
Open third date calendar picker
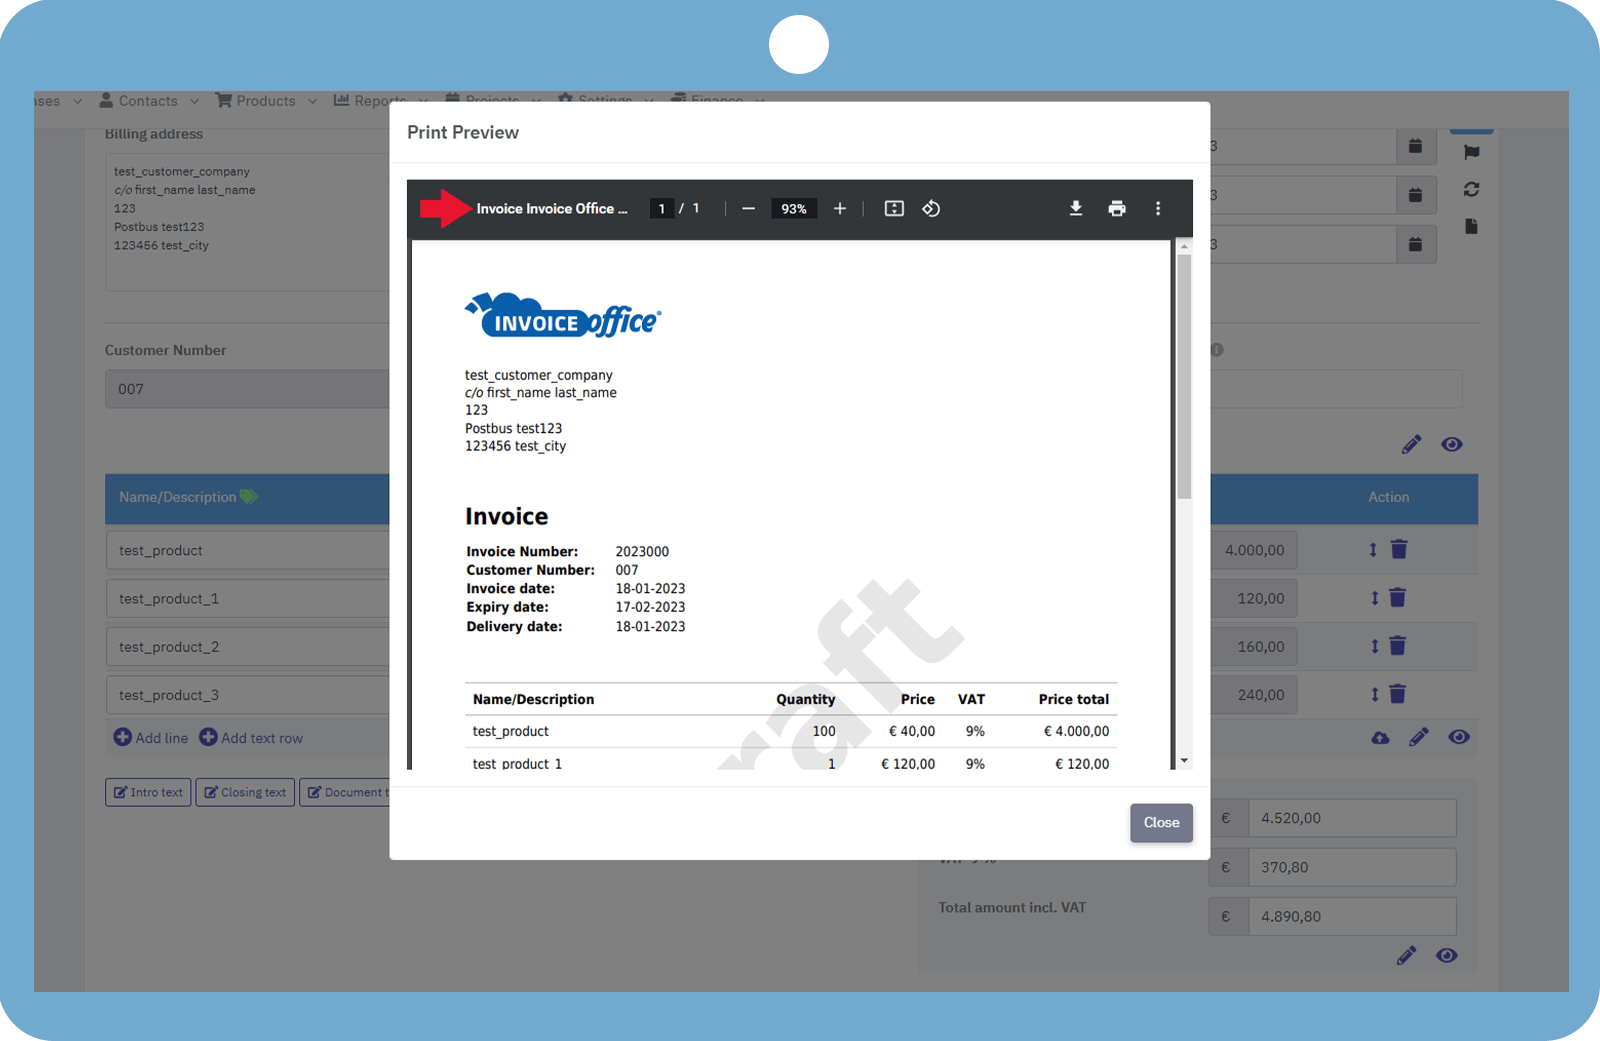pyautogui.click(x=1415, y=244)
